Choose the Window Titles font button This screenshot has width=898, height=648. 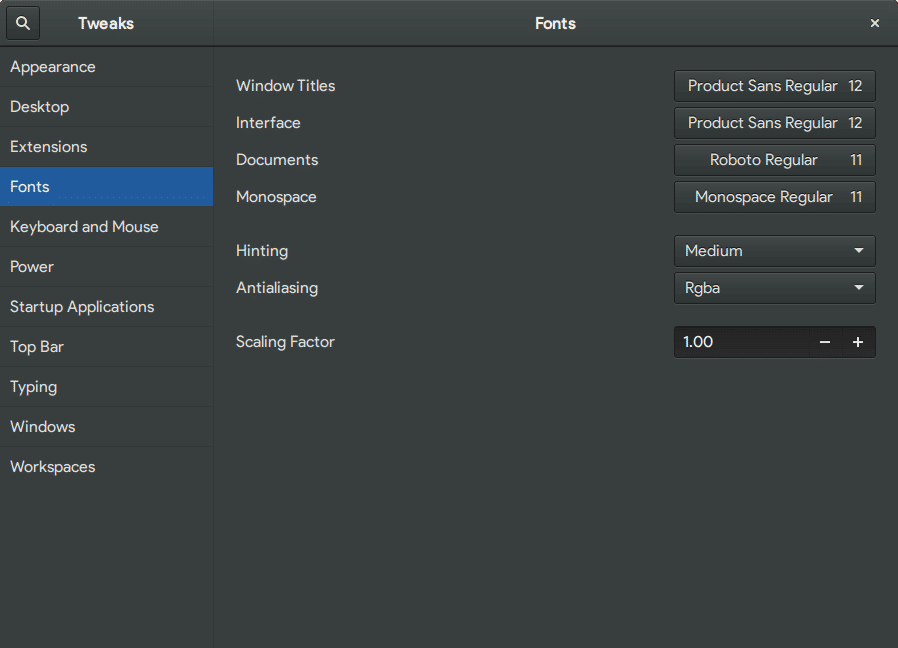pyautogui.click(x=775, y=86)
